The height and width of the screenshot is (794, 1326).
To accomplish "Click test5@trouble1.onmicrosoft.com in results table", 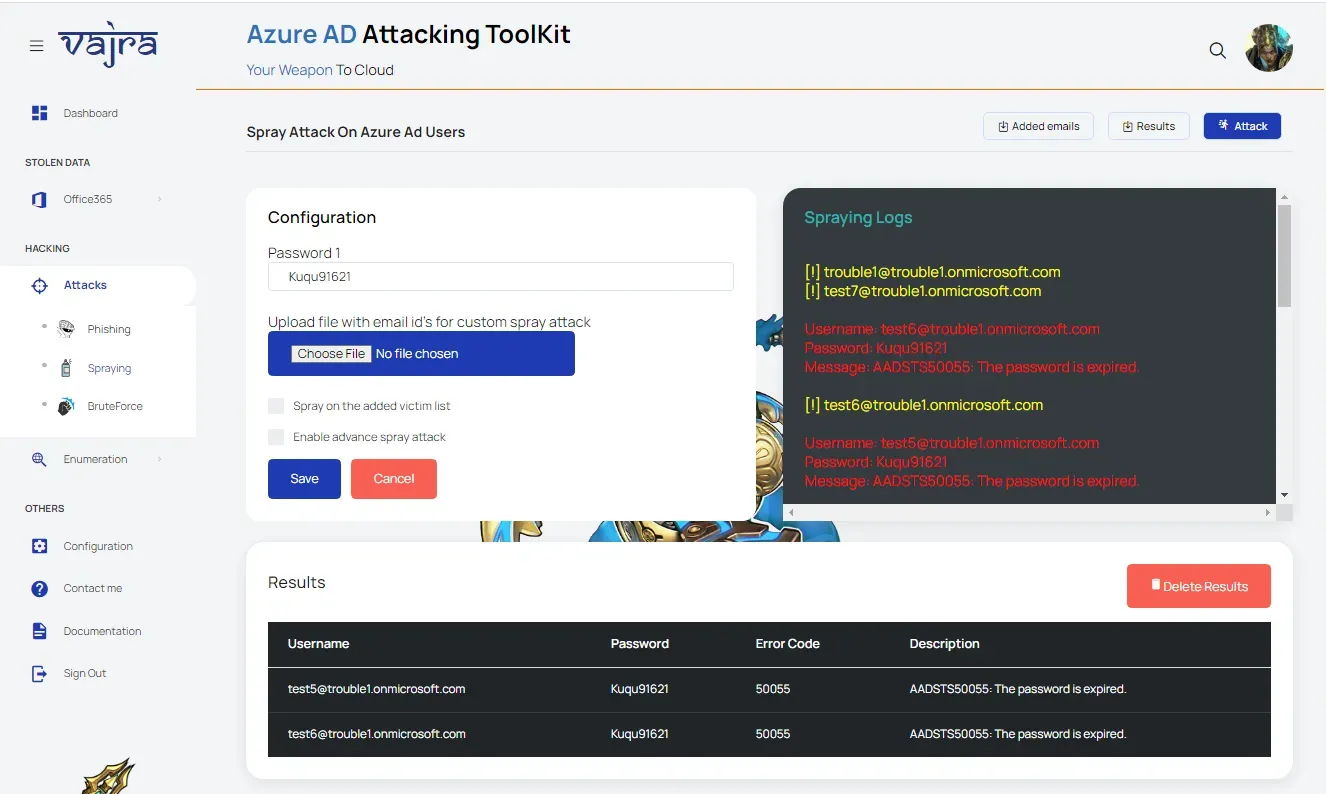I will click(376, 689).
